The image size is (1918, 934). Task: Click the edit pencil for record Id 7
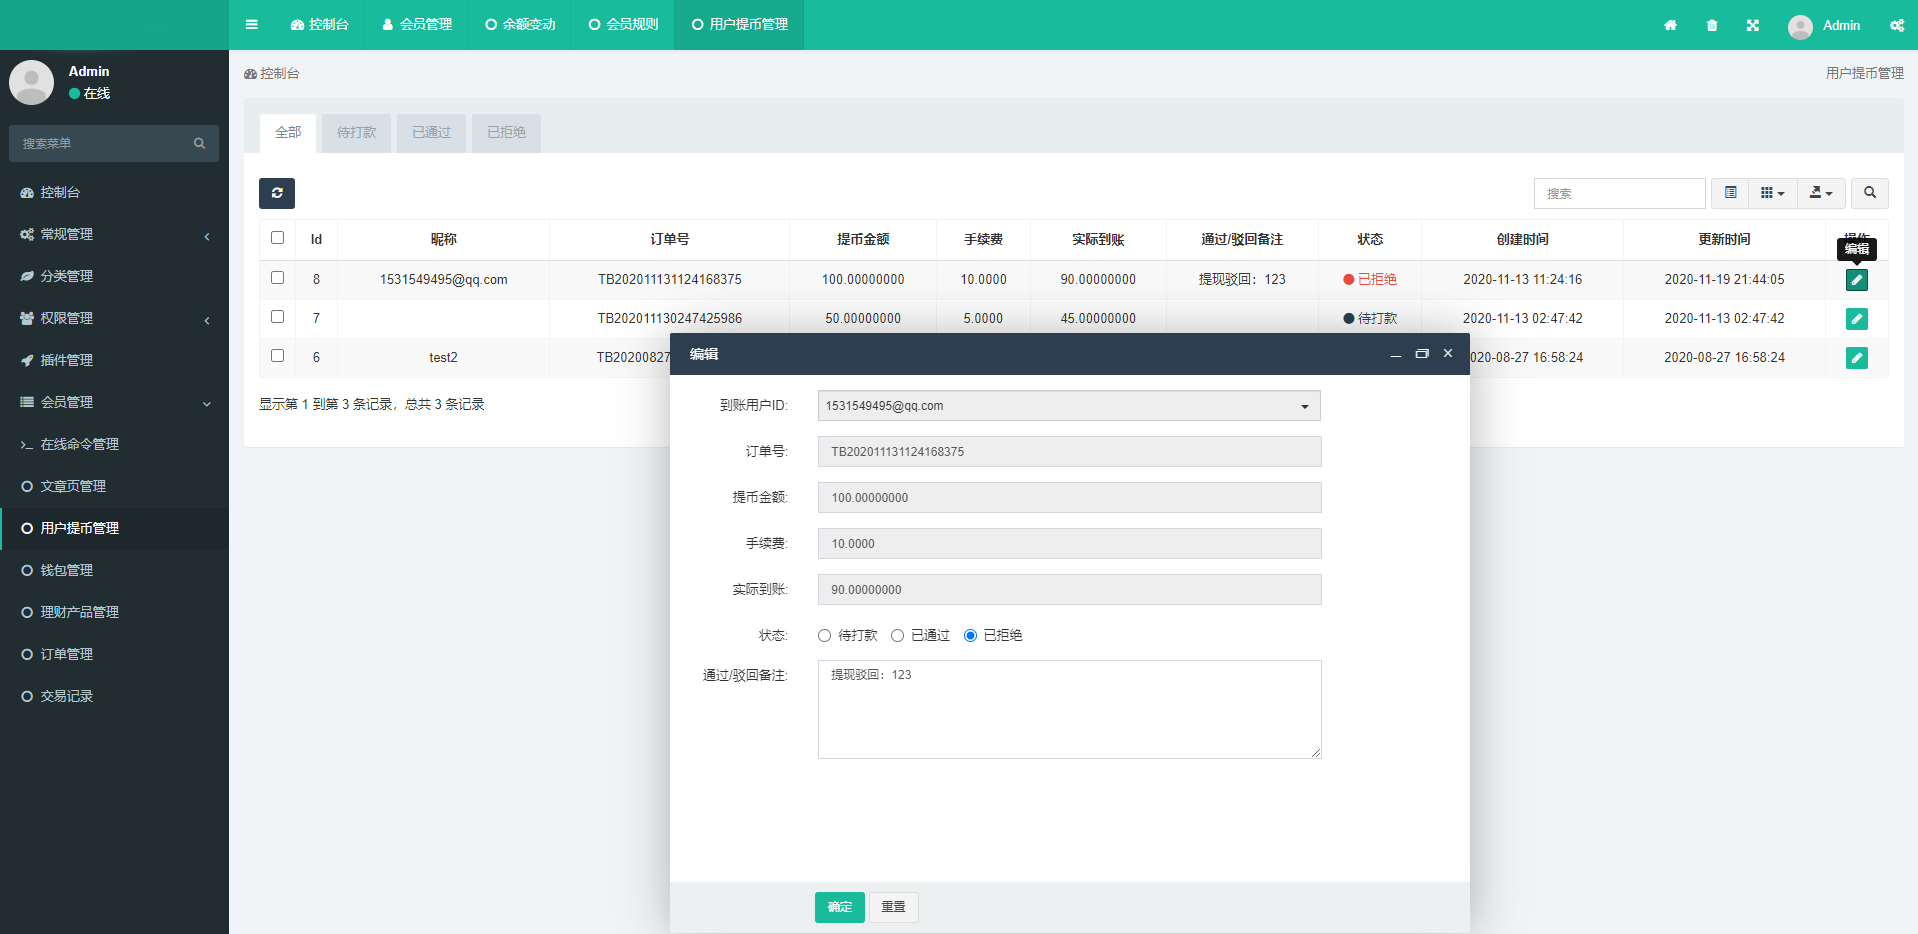(1856, 319)
